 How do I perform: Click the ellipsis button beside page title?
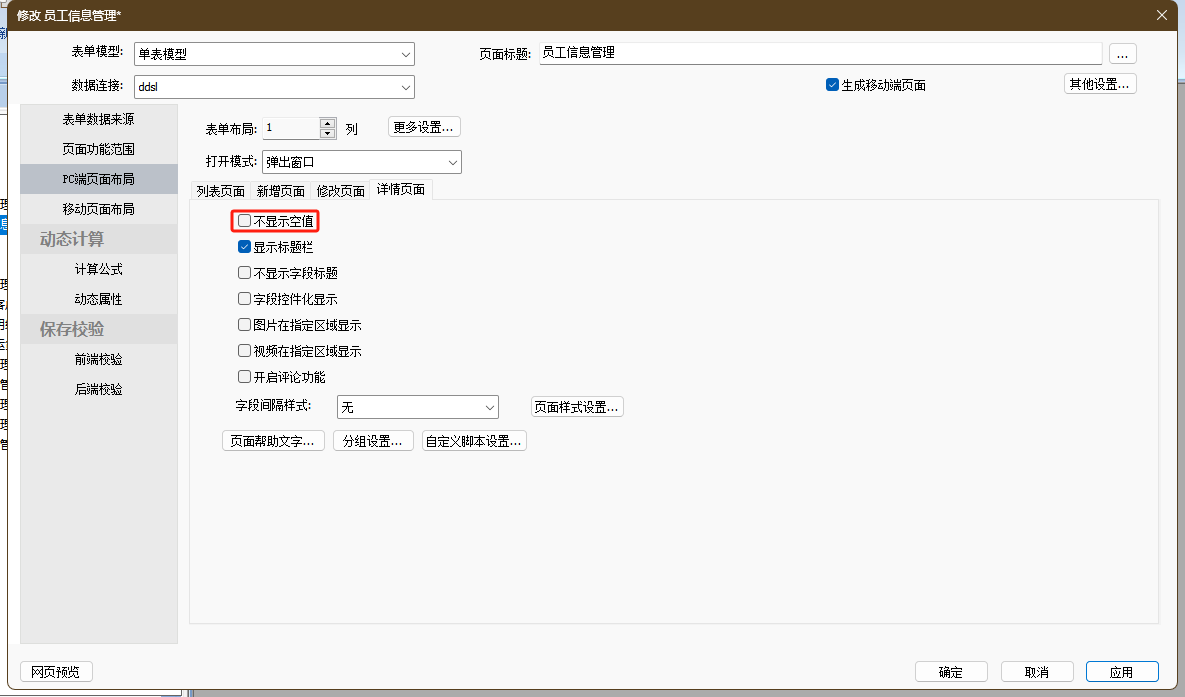1122,54
